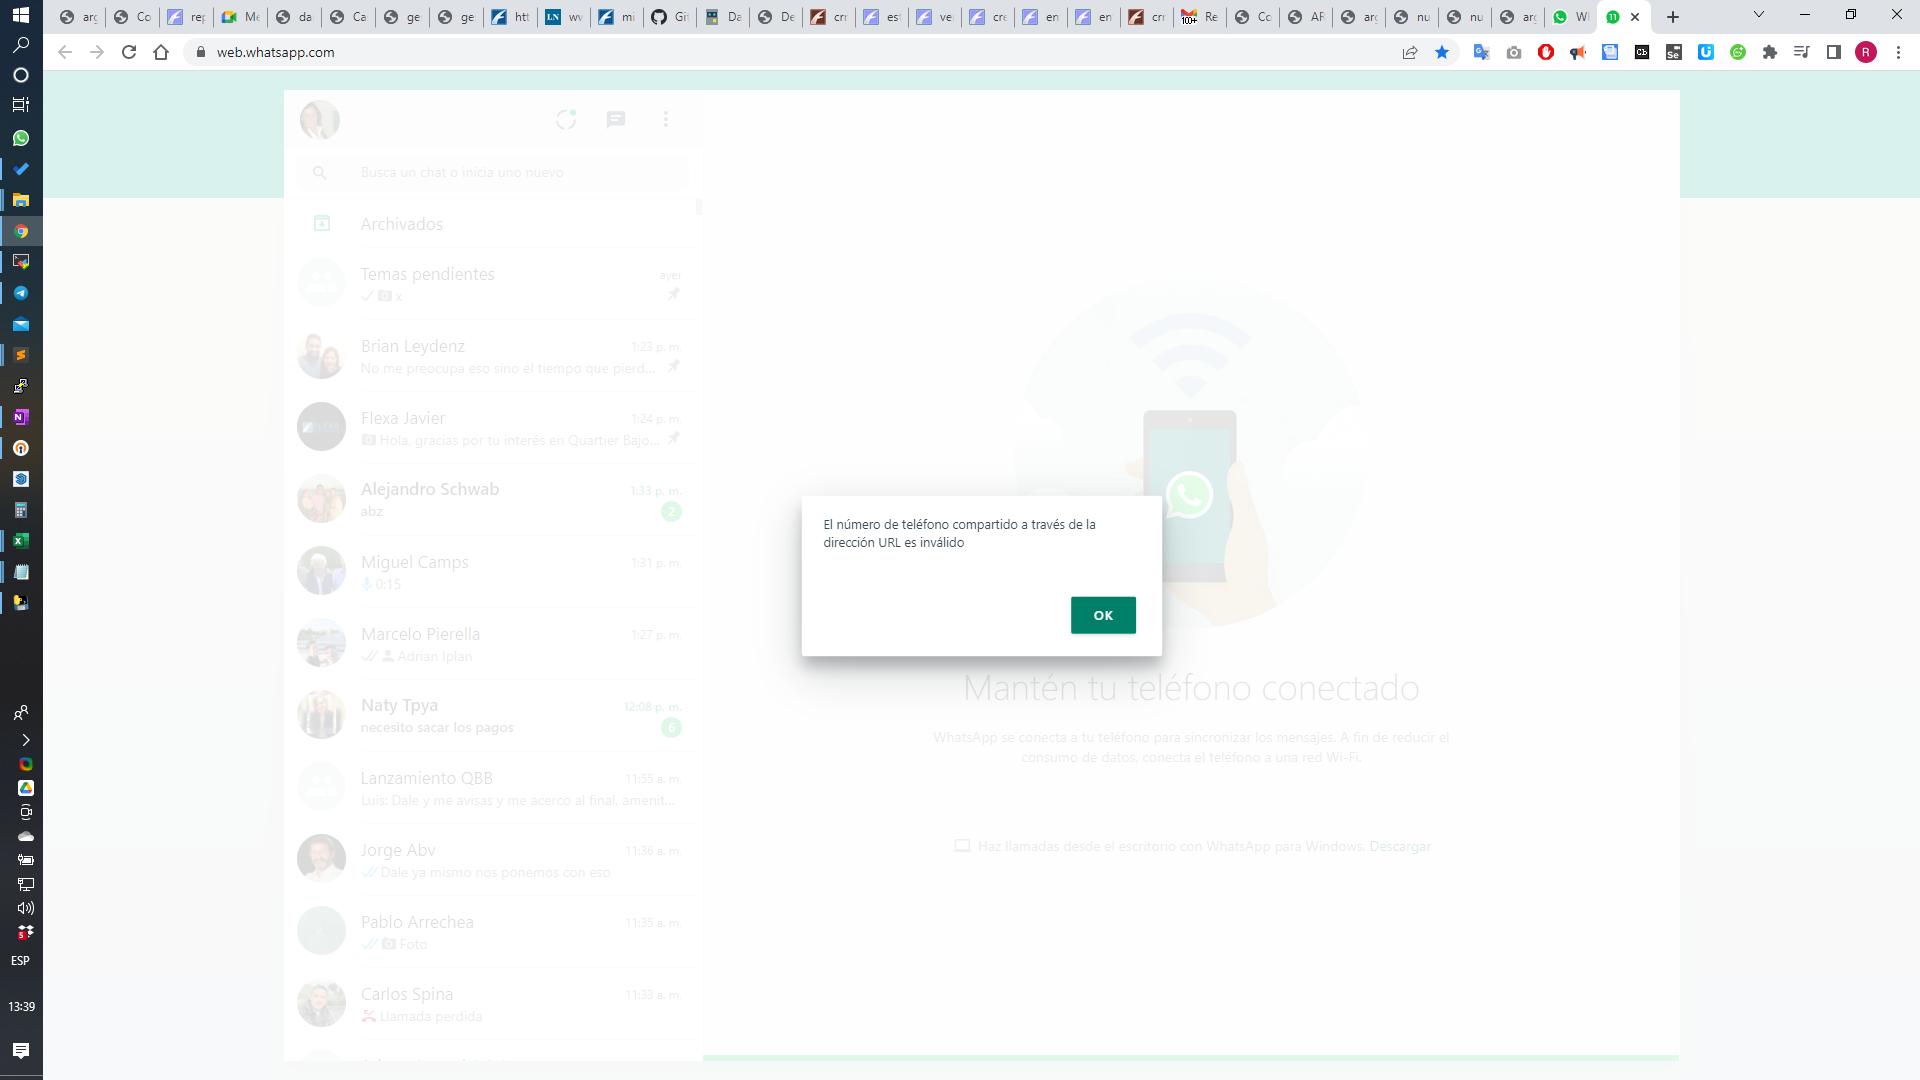Screen dimensions: 1920x1080
Task: Open a new browser tab
Action: (1673, 17)
